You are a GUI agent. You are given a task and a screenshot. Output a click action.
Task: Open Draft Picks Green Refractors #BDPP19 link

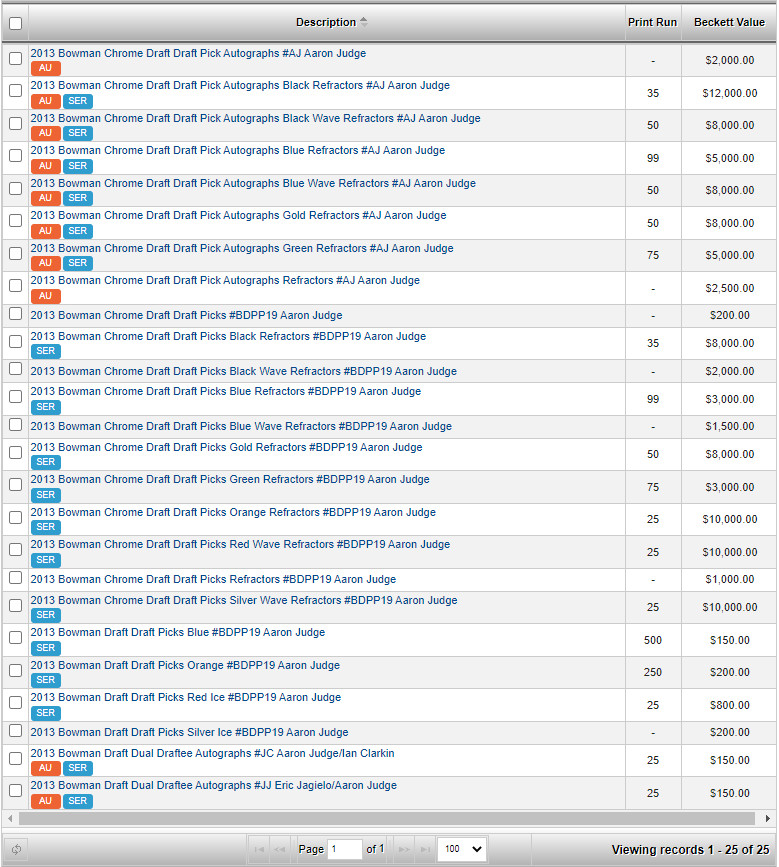(230, 479)
